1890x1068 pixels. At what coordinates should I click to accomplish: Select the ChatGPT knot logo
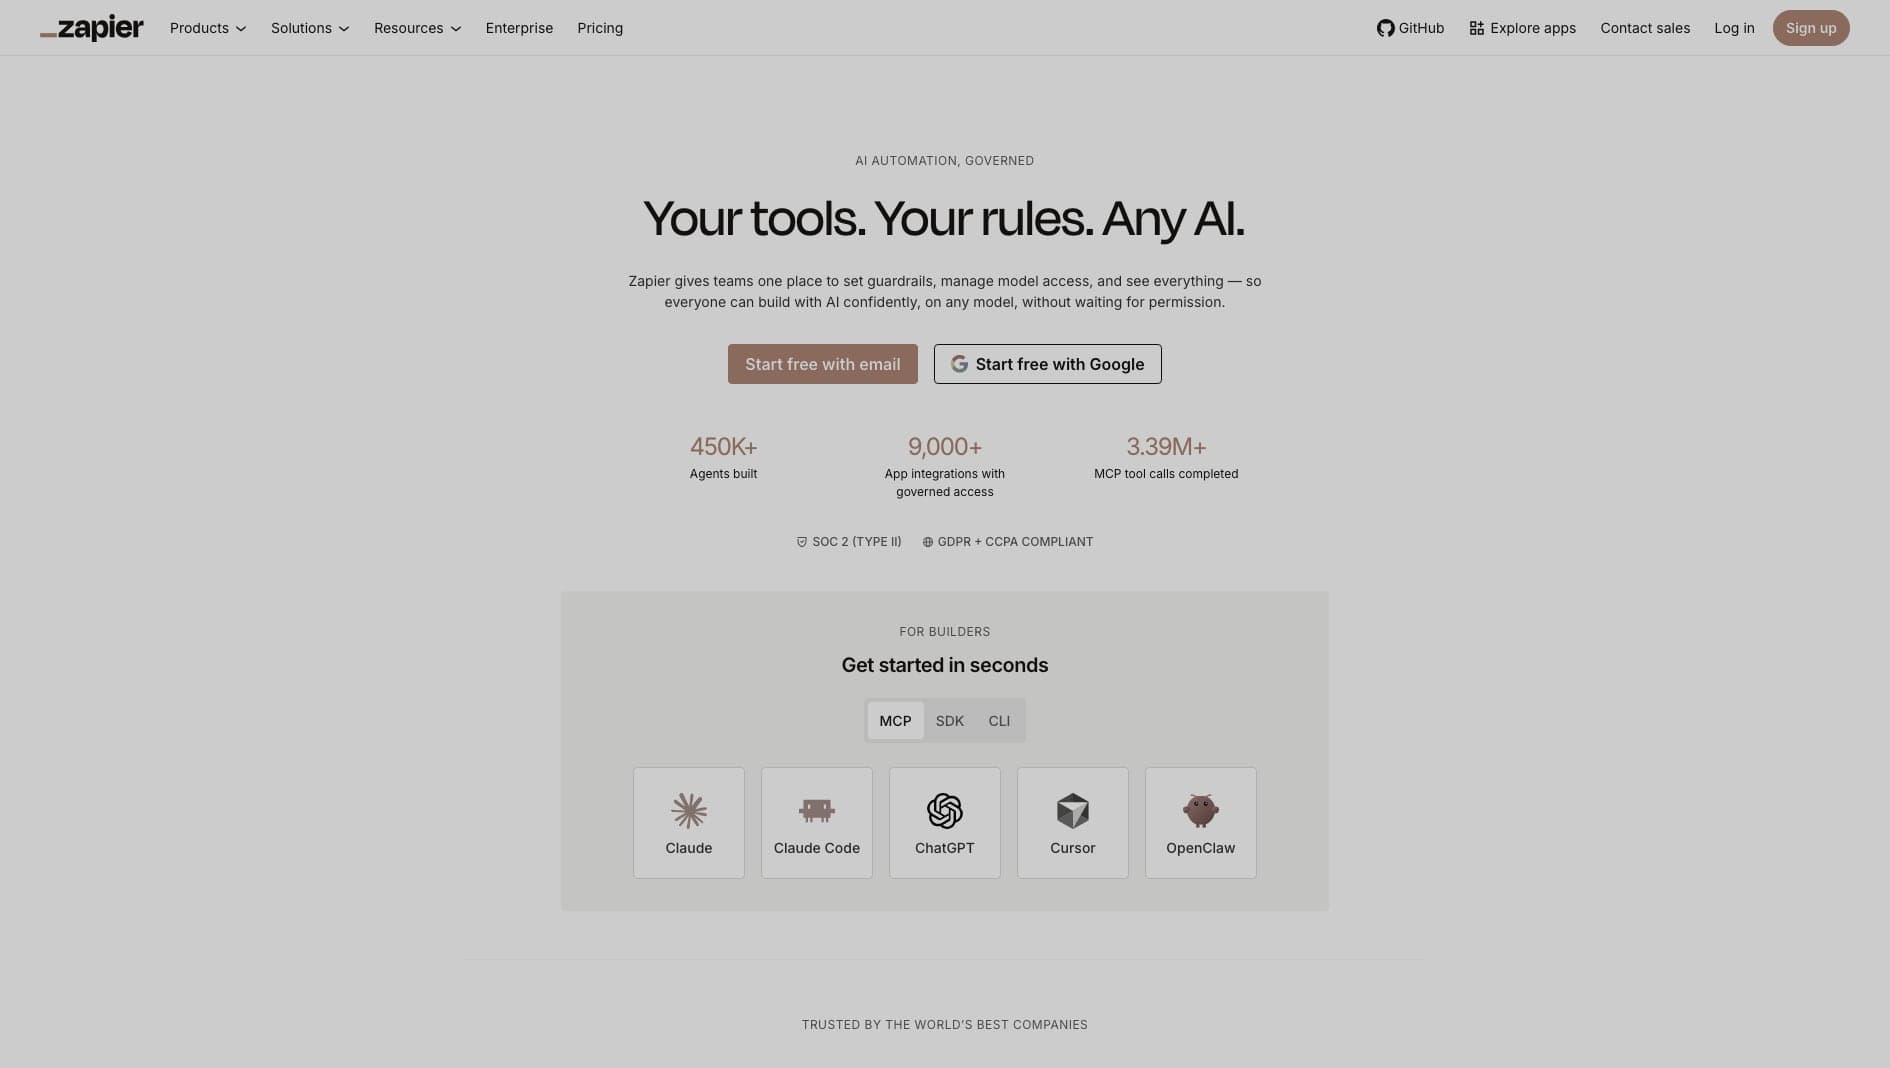tap(945, 811)
